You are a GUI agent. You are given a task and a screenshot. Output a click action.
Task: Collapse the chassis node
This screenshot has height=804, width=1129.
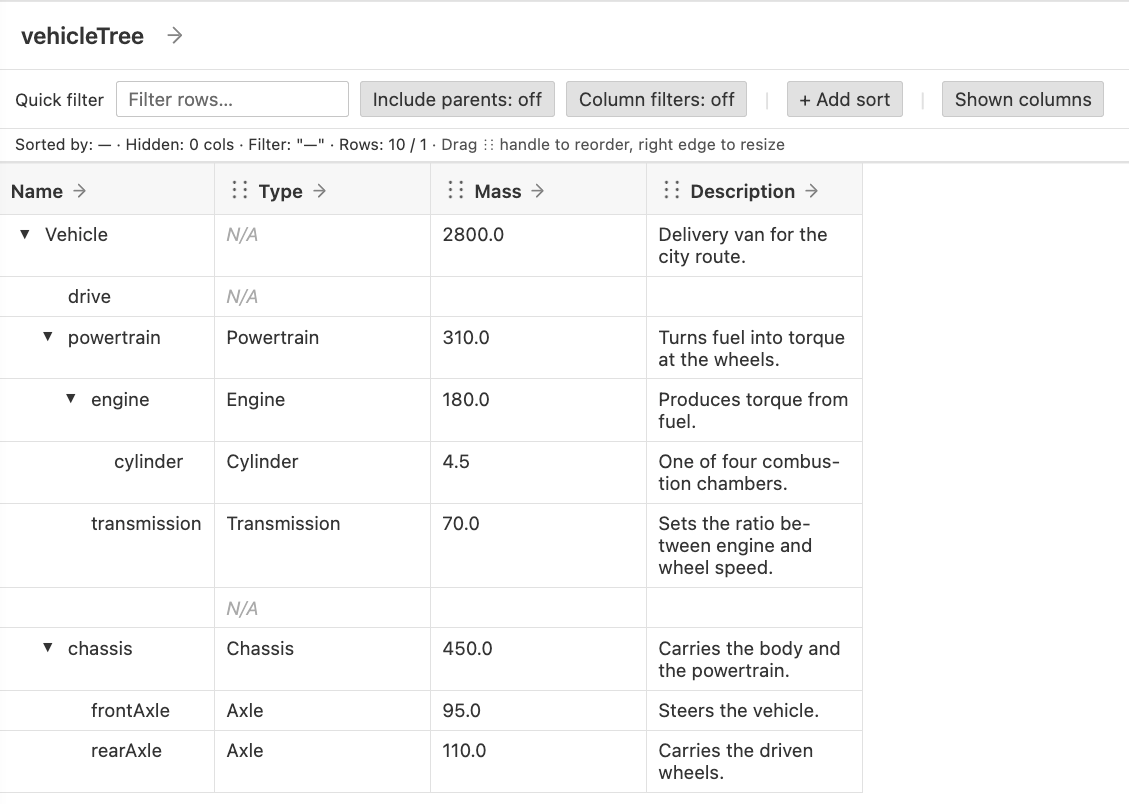[x=48, y=648]
